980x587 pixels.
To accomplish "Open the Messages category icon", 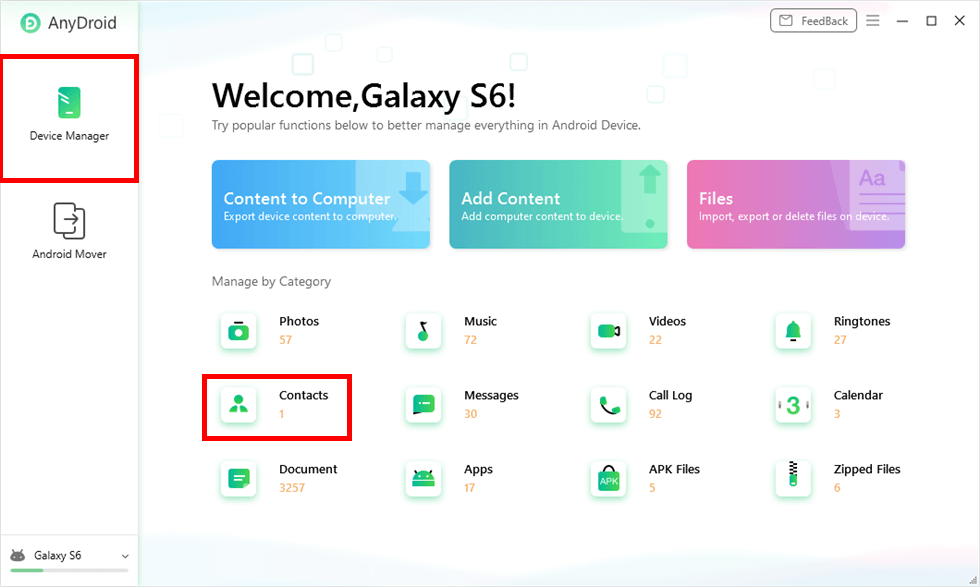I will (423, 404).
